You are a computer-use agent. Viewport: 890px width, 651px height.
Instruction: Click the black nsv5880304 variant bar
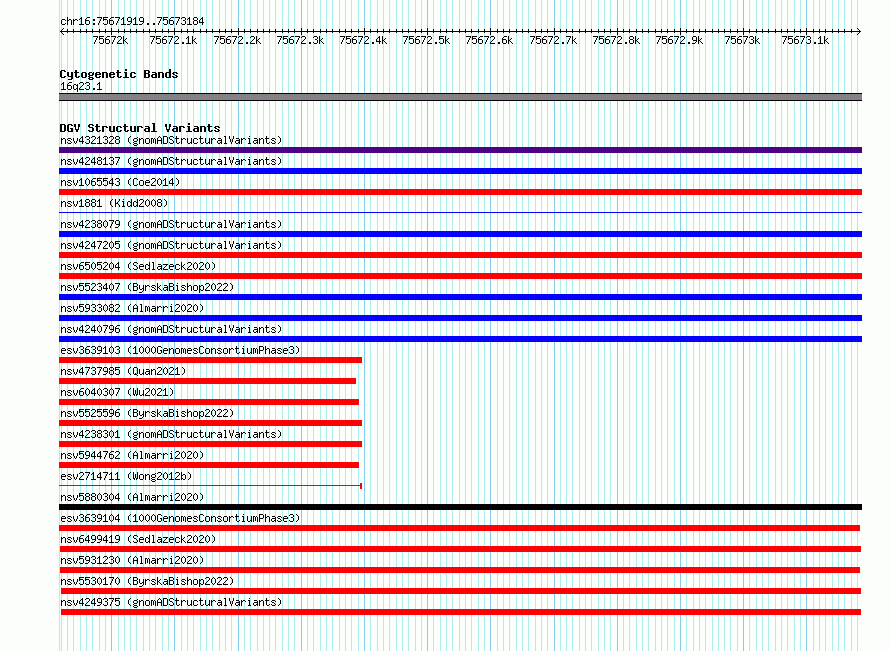(460, 507)
